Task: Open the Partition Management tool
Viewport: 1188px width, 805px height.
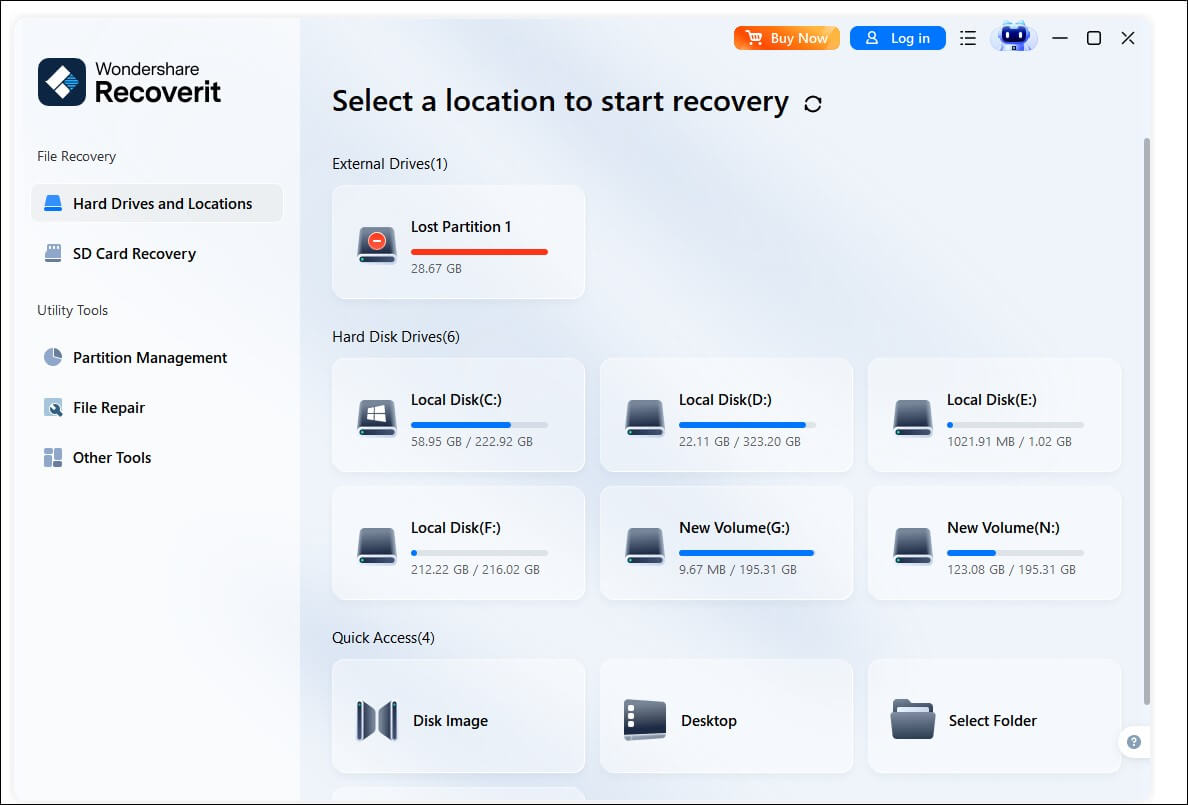Action: tap(149, 357)
